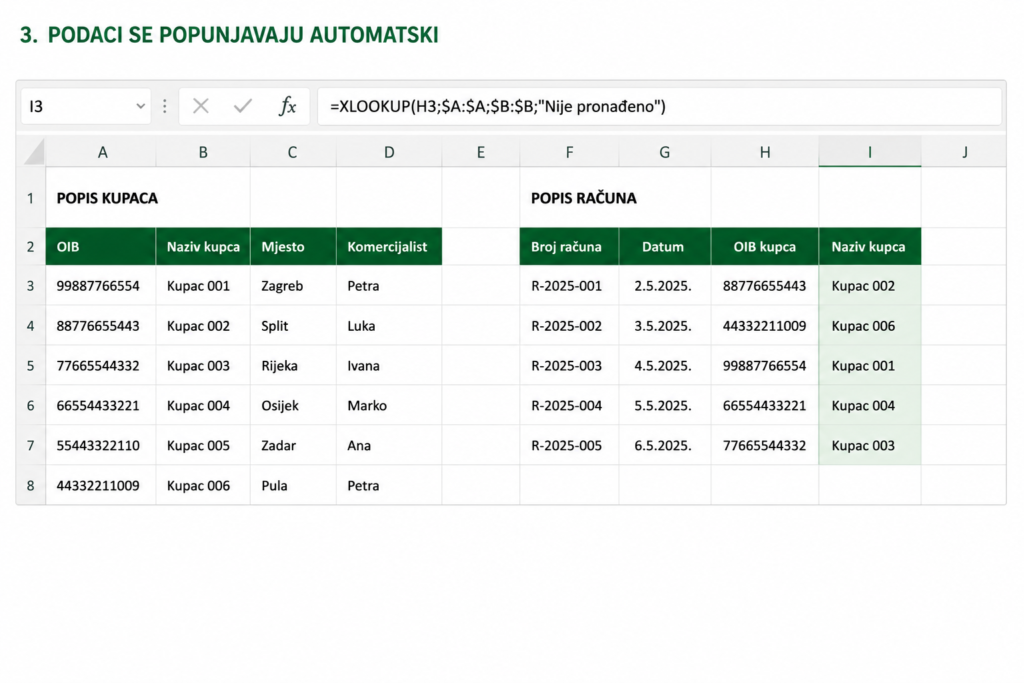Select column B header
The height and width of the screenshot is (683, 1024).
point(203,152)
